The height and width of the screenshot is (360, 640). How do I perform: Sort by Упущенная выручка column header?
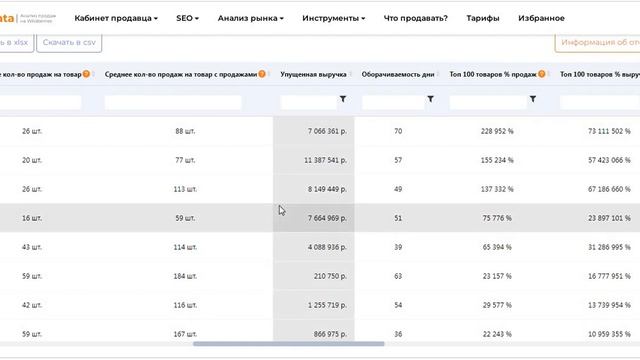[x=313, y=74]
